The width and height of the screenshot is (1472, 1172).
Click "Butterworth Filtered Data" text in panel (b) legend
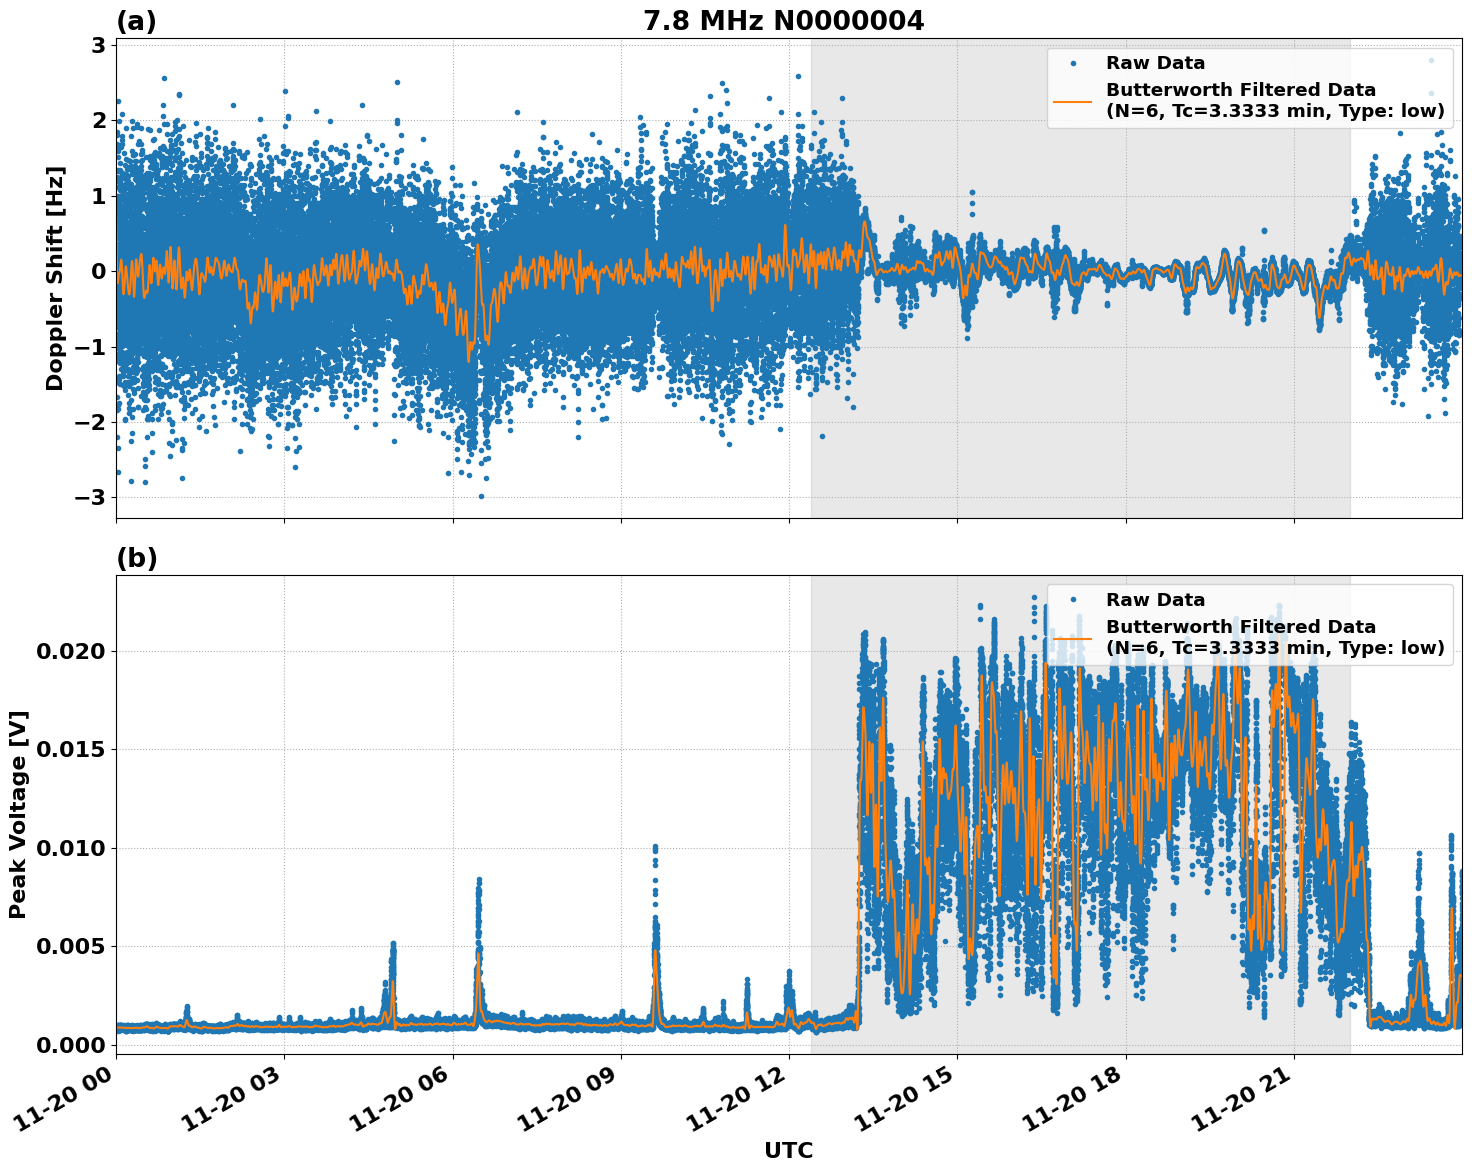[x=1240, y=627]
